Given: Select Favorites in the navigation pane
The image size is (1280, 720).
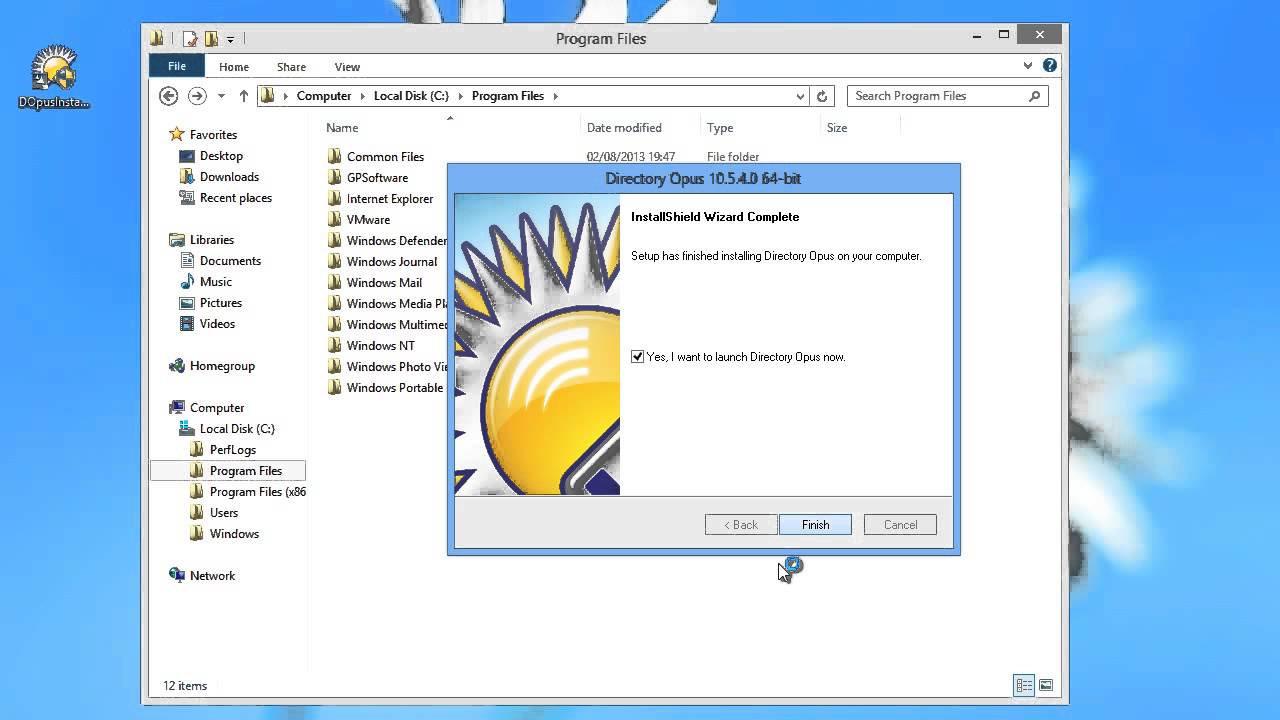Looking at the screenshot, I should pos(213,135).
